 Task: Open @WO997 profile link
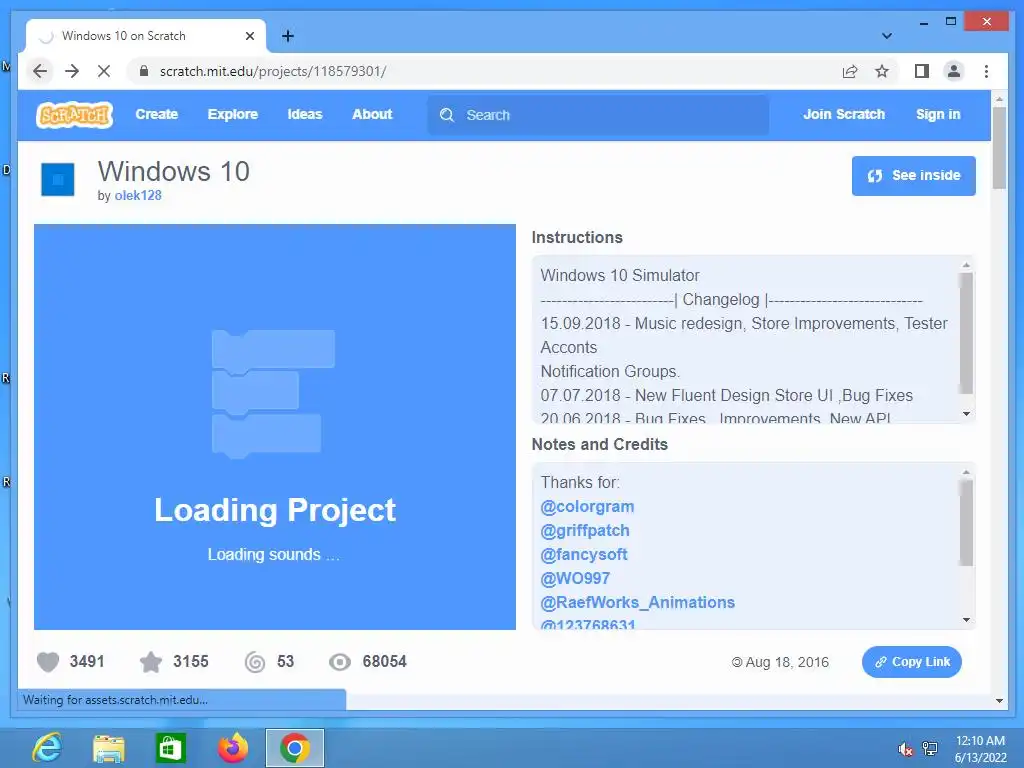tap(575, 579)
